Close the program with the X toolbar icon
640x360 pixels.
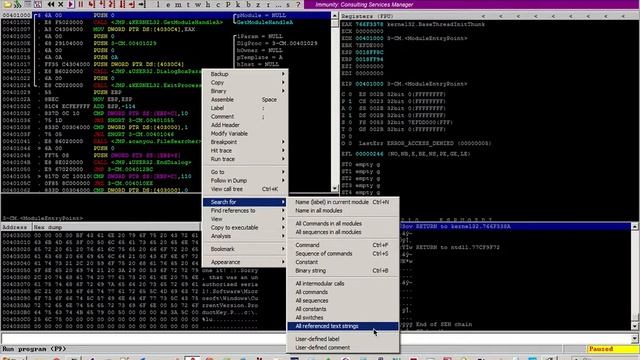(60, 4)
